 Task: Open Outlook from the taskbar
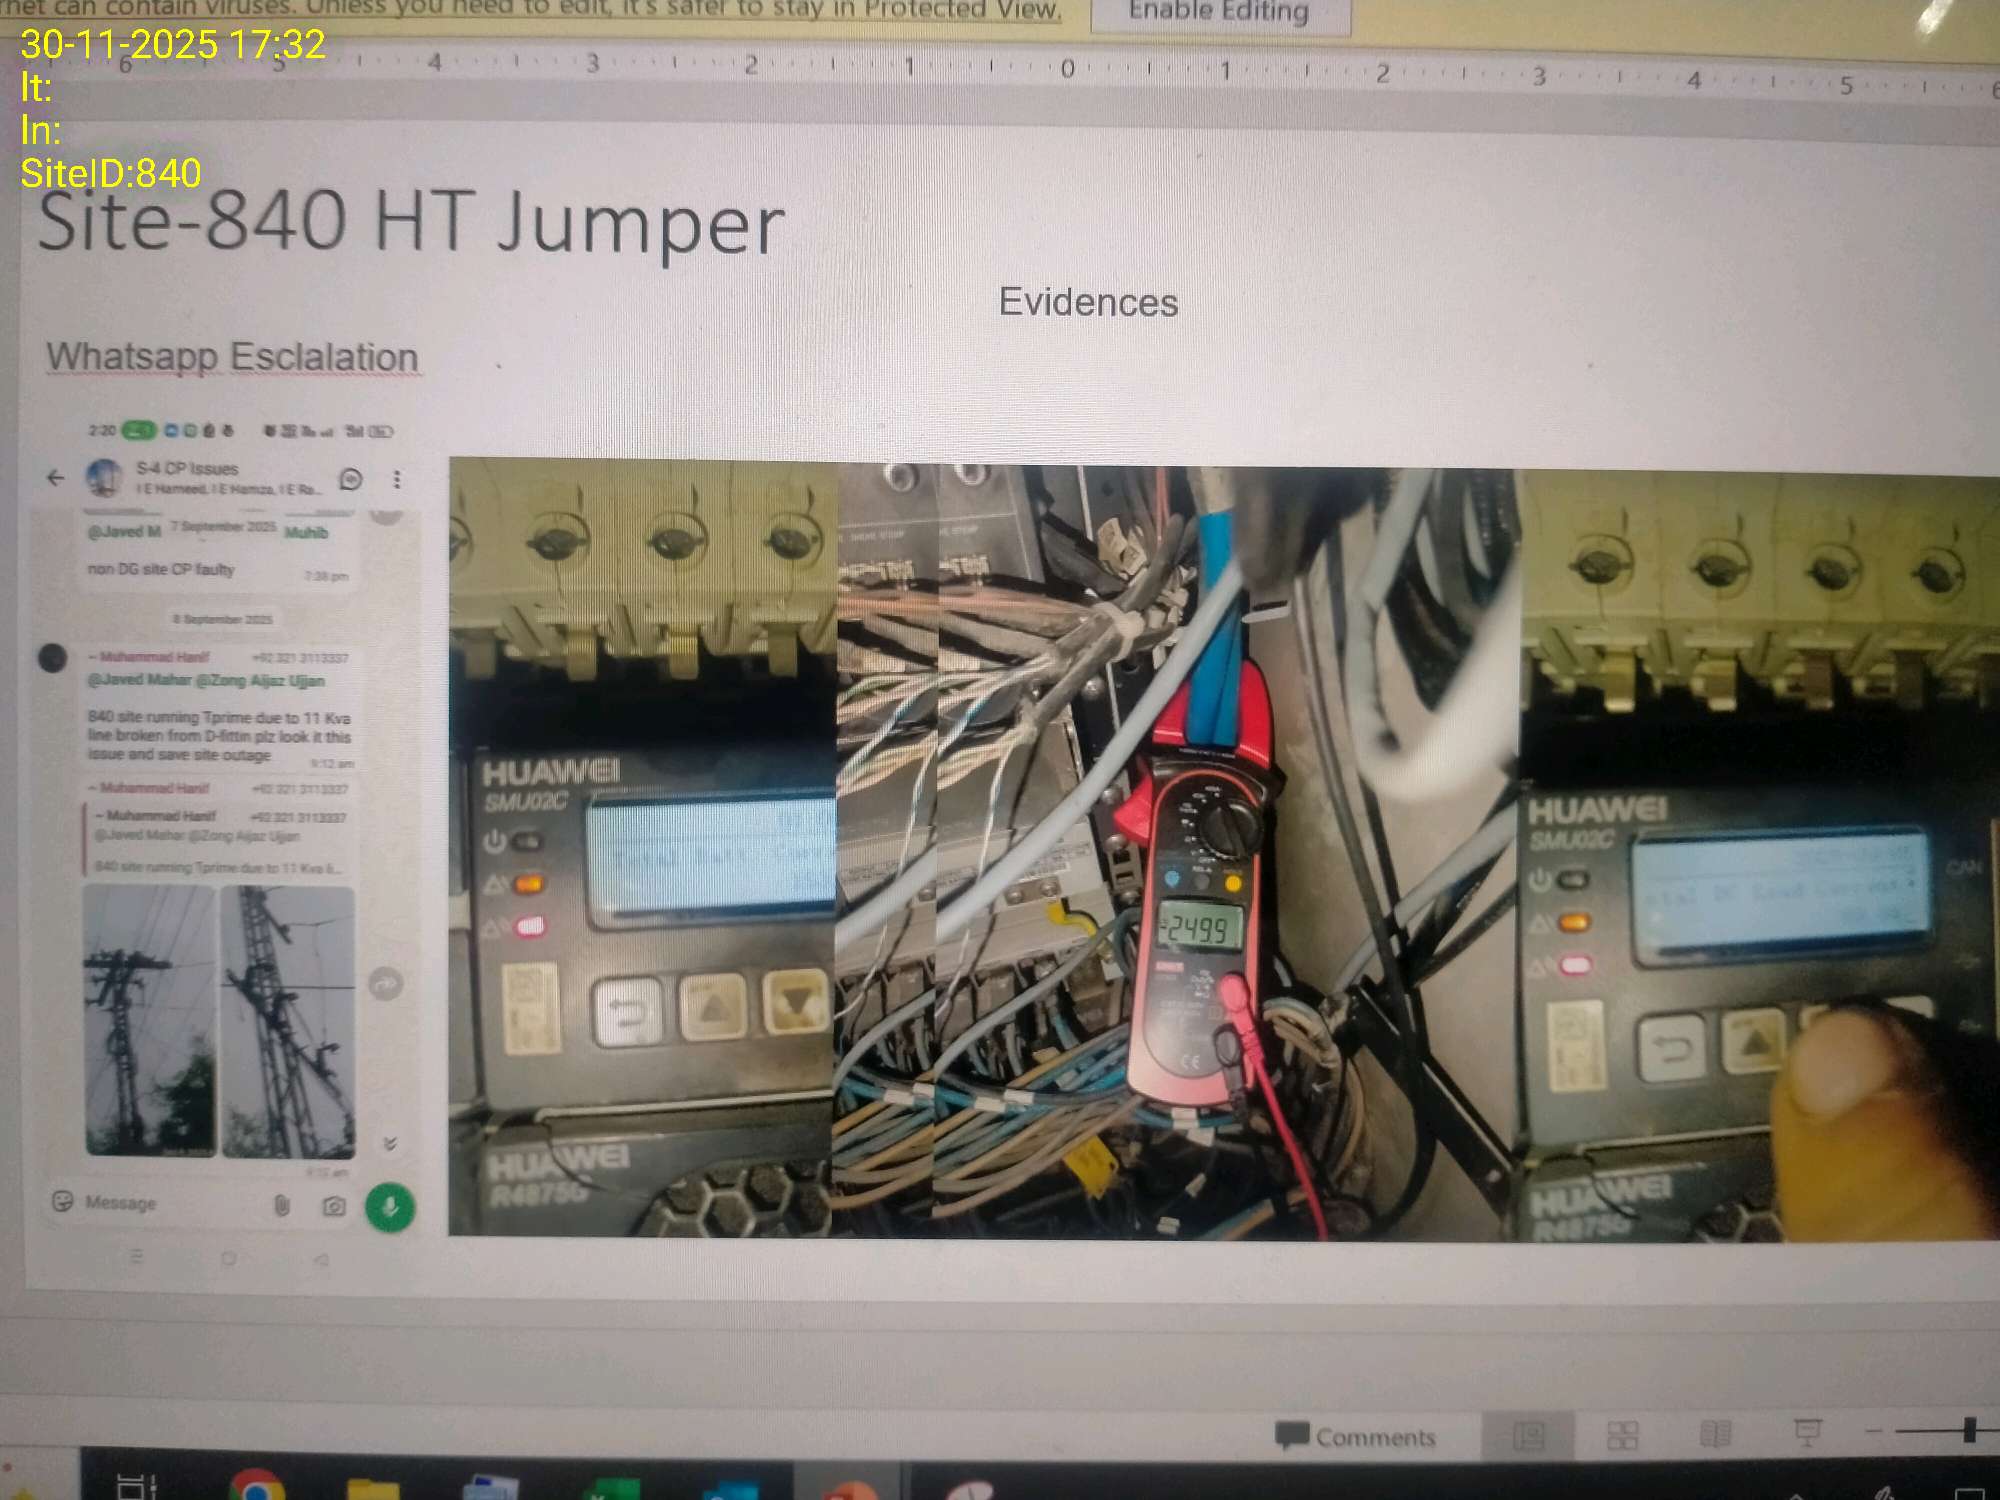(730, 1491)
